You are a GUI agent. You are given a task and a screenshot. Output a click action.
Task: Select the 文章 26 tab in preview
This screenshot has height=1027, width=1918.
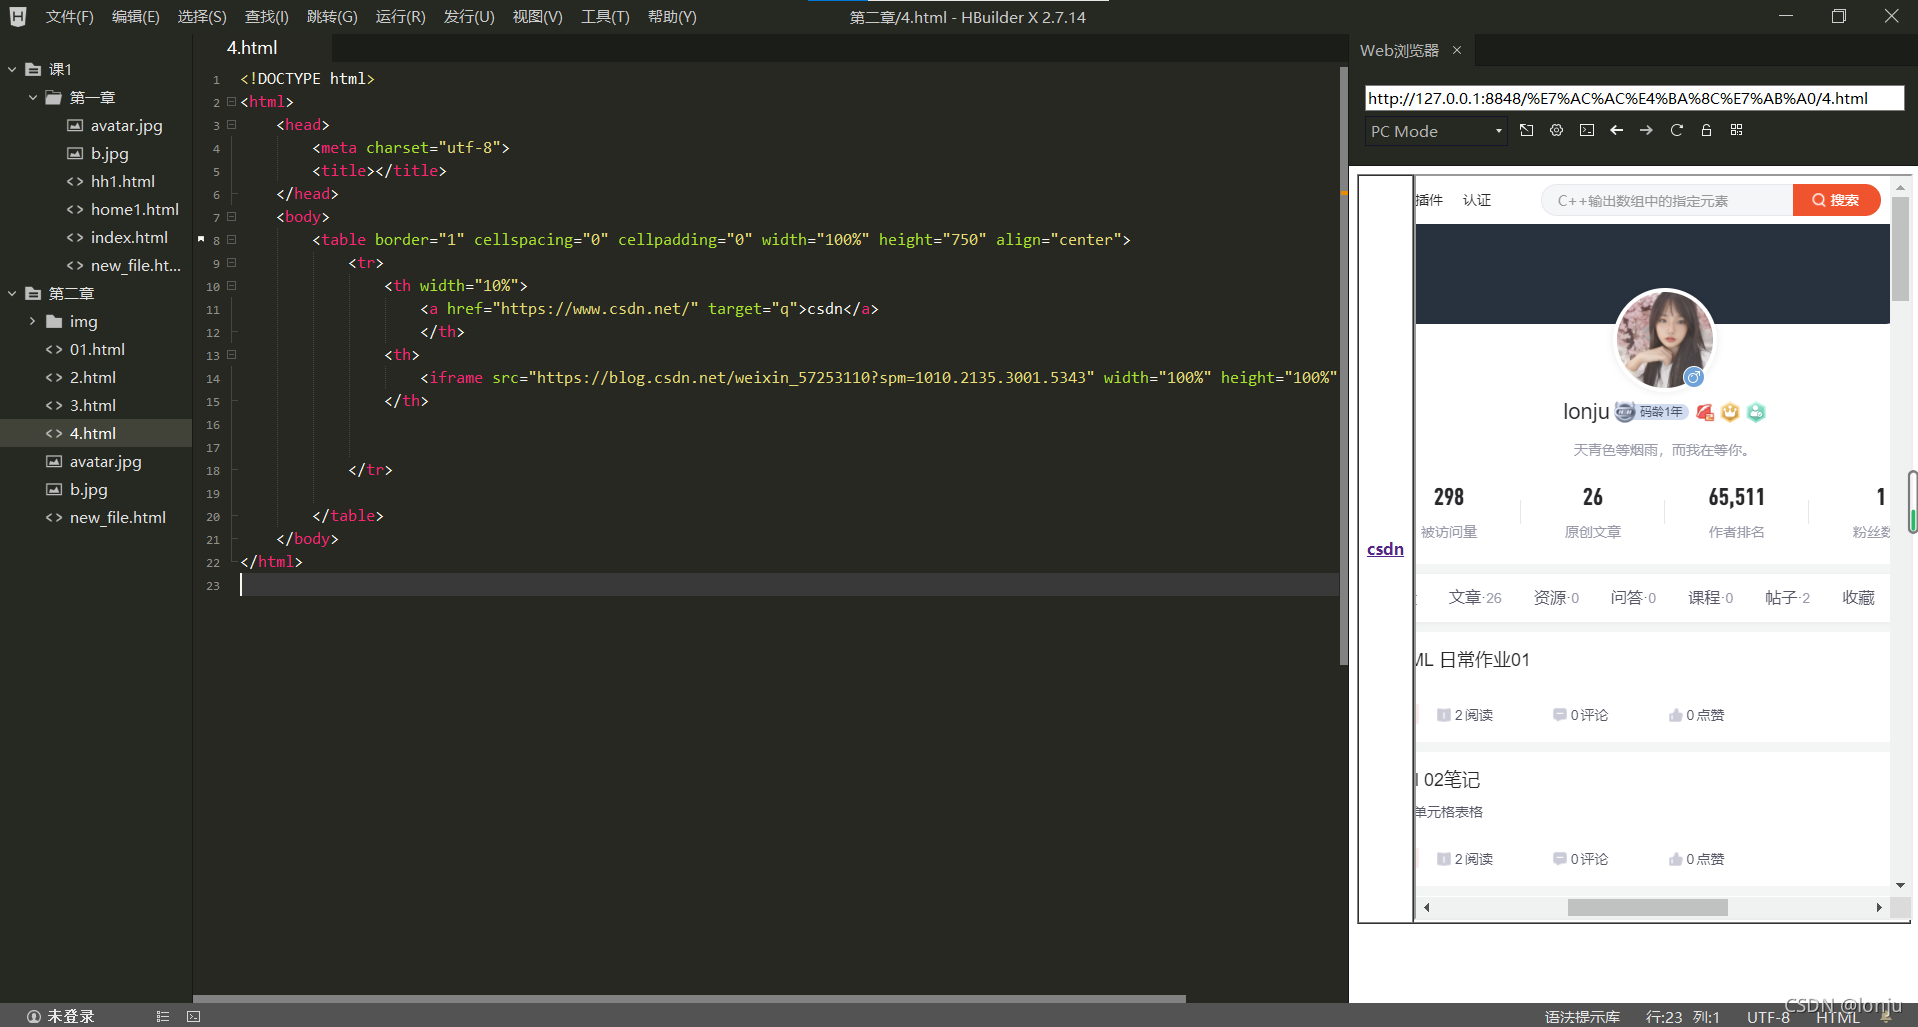click(x=1475, y=597)
